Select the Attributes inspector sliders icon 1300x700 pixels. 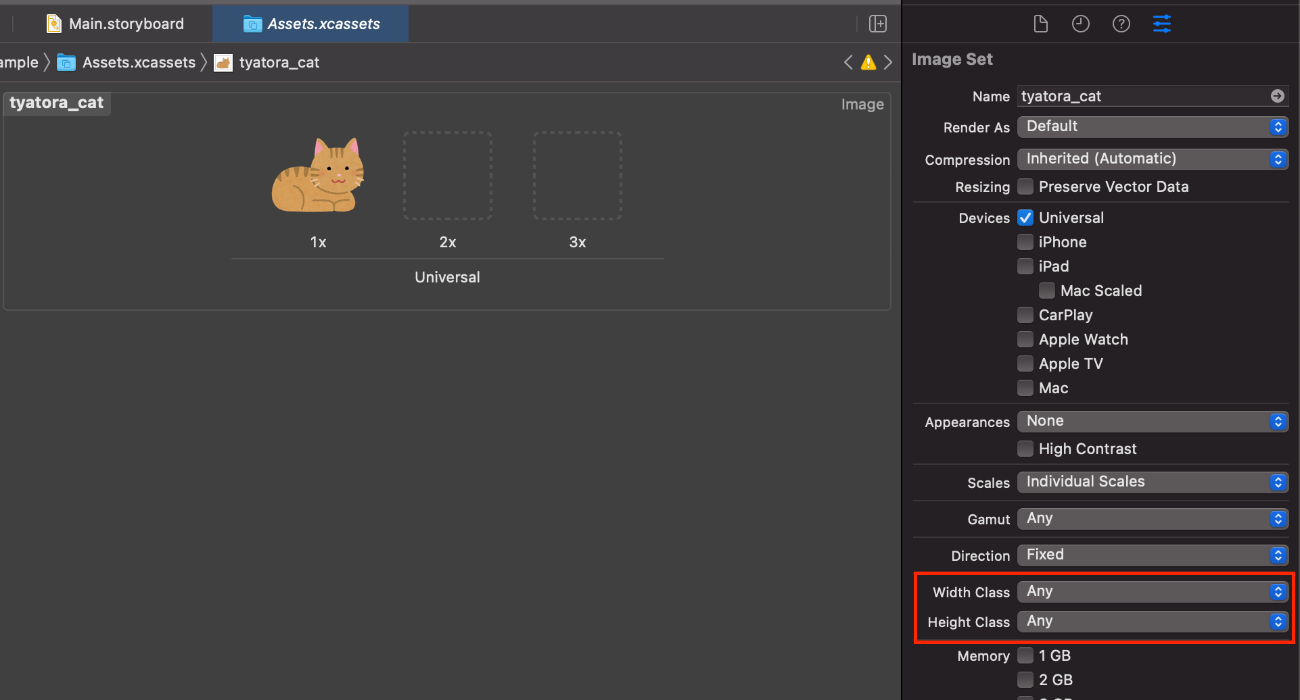click(1162, 24)
